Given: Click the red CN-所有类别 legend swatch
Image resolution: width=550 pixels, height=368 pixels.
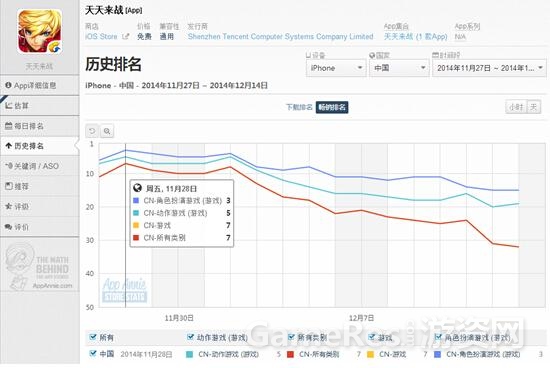Looking at the screenshot, I should coord(290,354).
